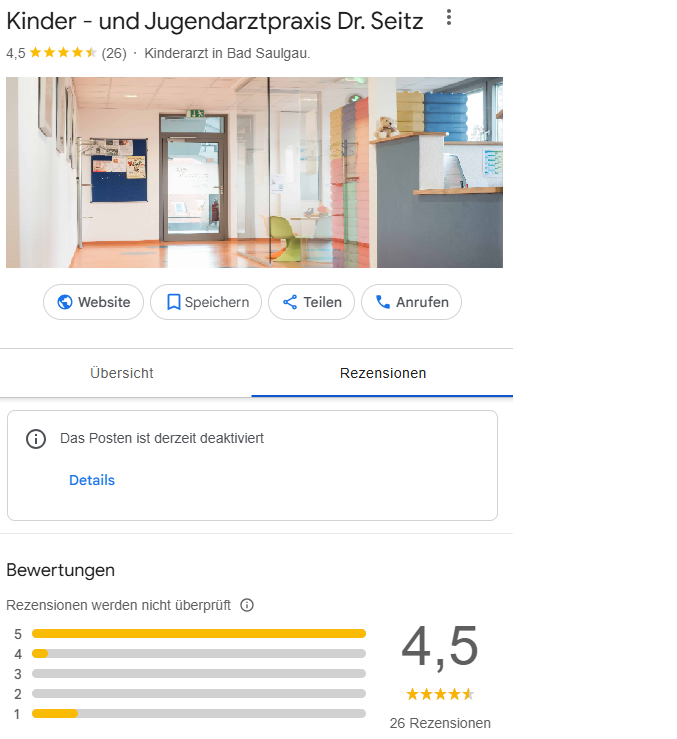This screenshot has height=739, width=677.
Task: Click the phone icon to call
Action: [x=383, y=302]
